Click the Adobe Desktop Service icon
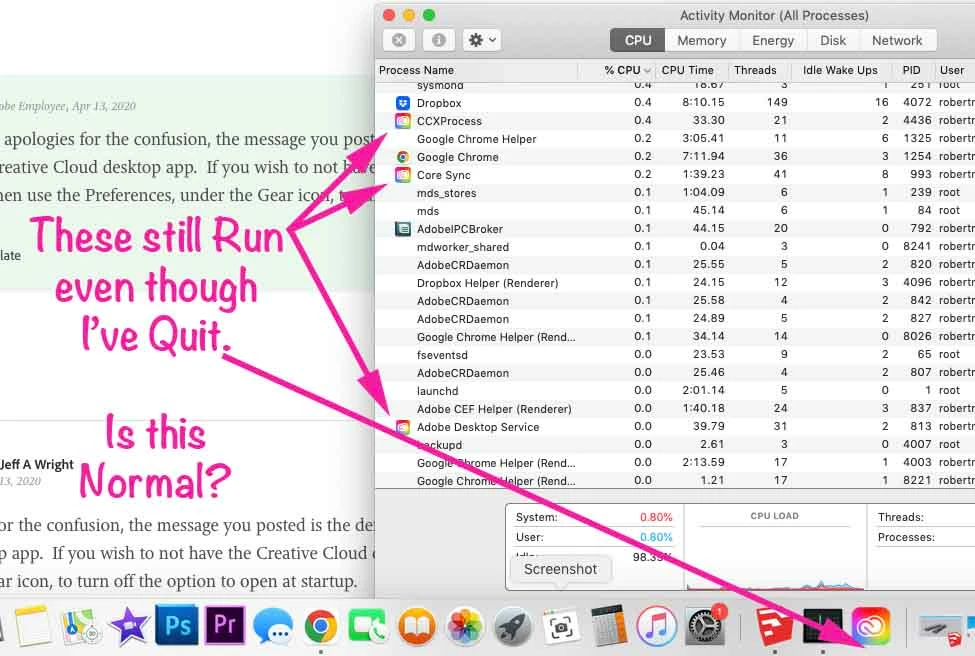The height and width of the screenshot is (656, 975). point(403,427)
